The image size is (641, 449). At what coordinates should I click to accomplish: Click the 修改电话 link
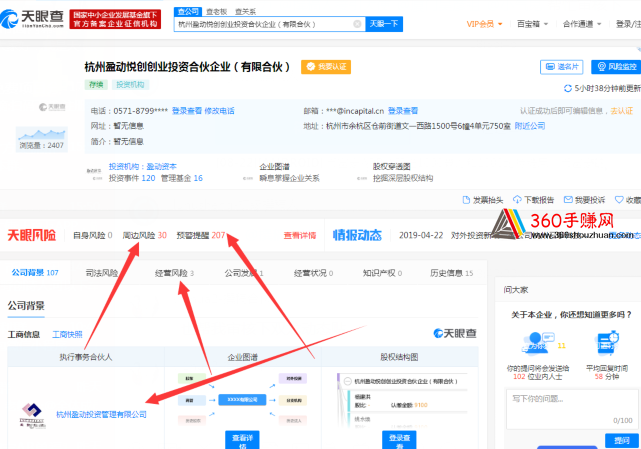point(219,111)
